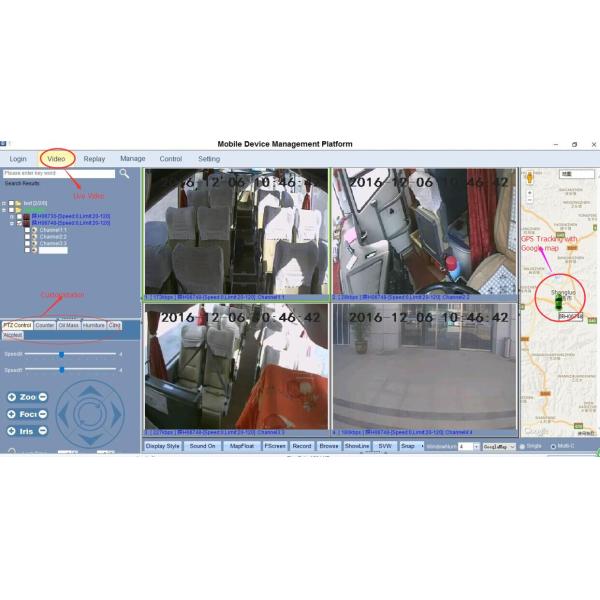
Task: Adjust the first Speed slider handle
Action: (x=61, y=353)
